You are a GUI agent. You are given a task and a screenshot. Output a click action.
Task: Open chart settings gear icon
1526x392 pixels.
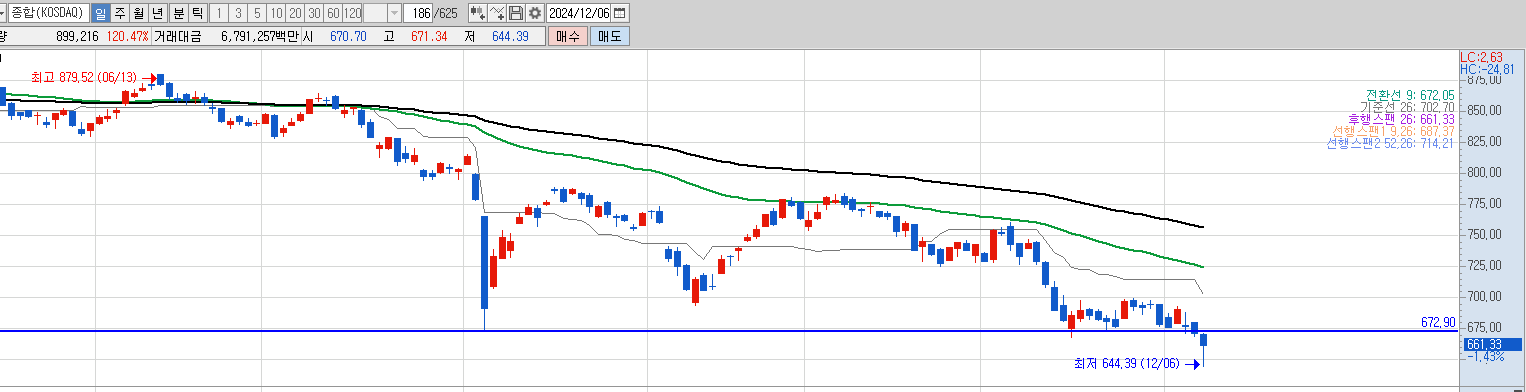tap(535, 13)
